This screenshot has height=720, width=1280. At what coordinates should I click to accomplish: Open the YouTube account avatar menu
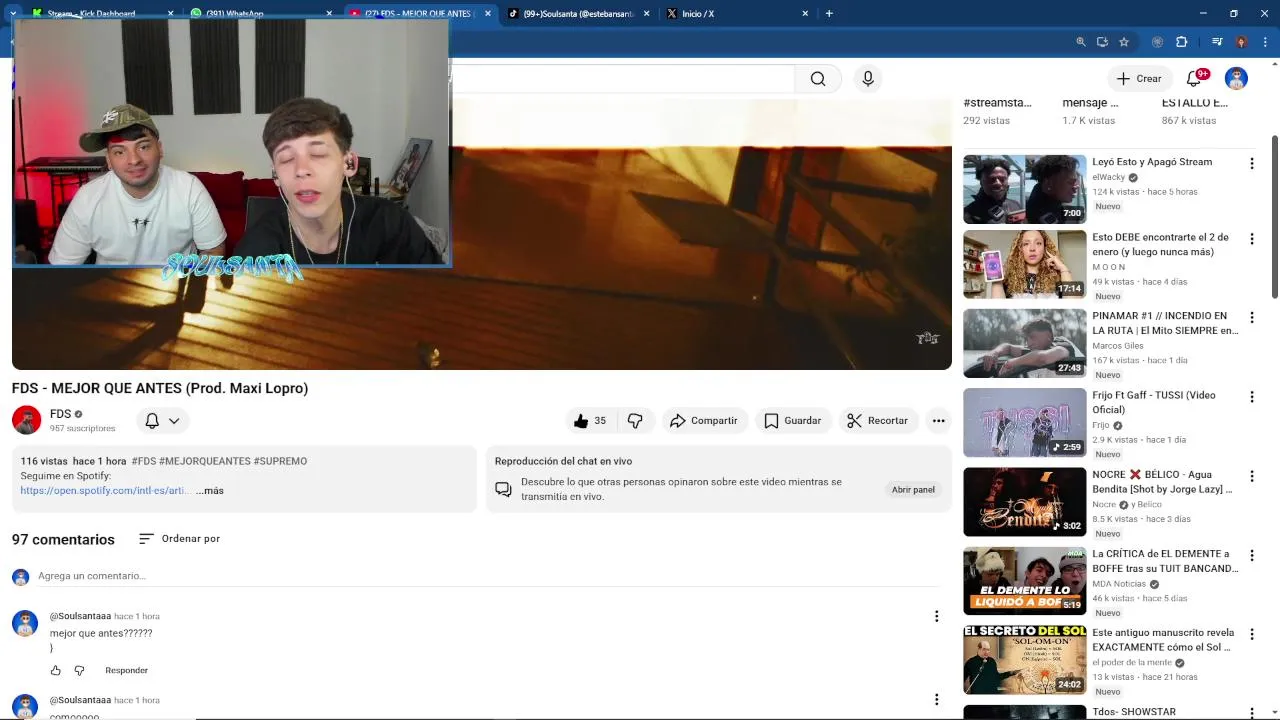point(1236,79)
